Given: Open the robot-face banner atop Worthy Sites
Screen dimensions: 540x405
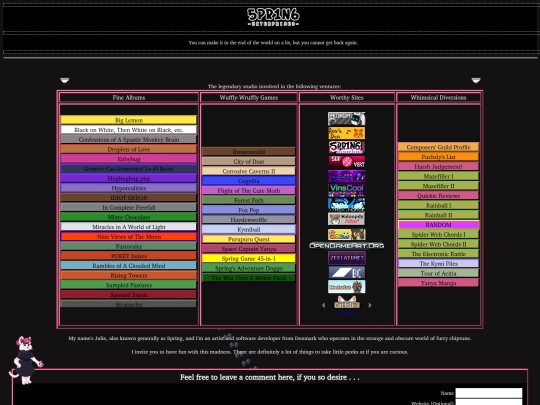Looking at the screenshot, I should coord(346,119).
